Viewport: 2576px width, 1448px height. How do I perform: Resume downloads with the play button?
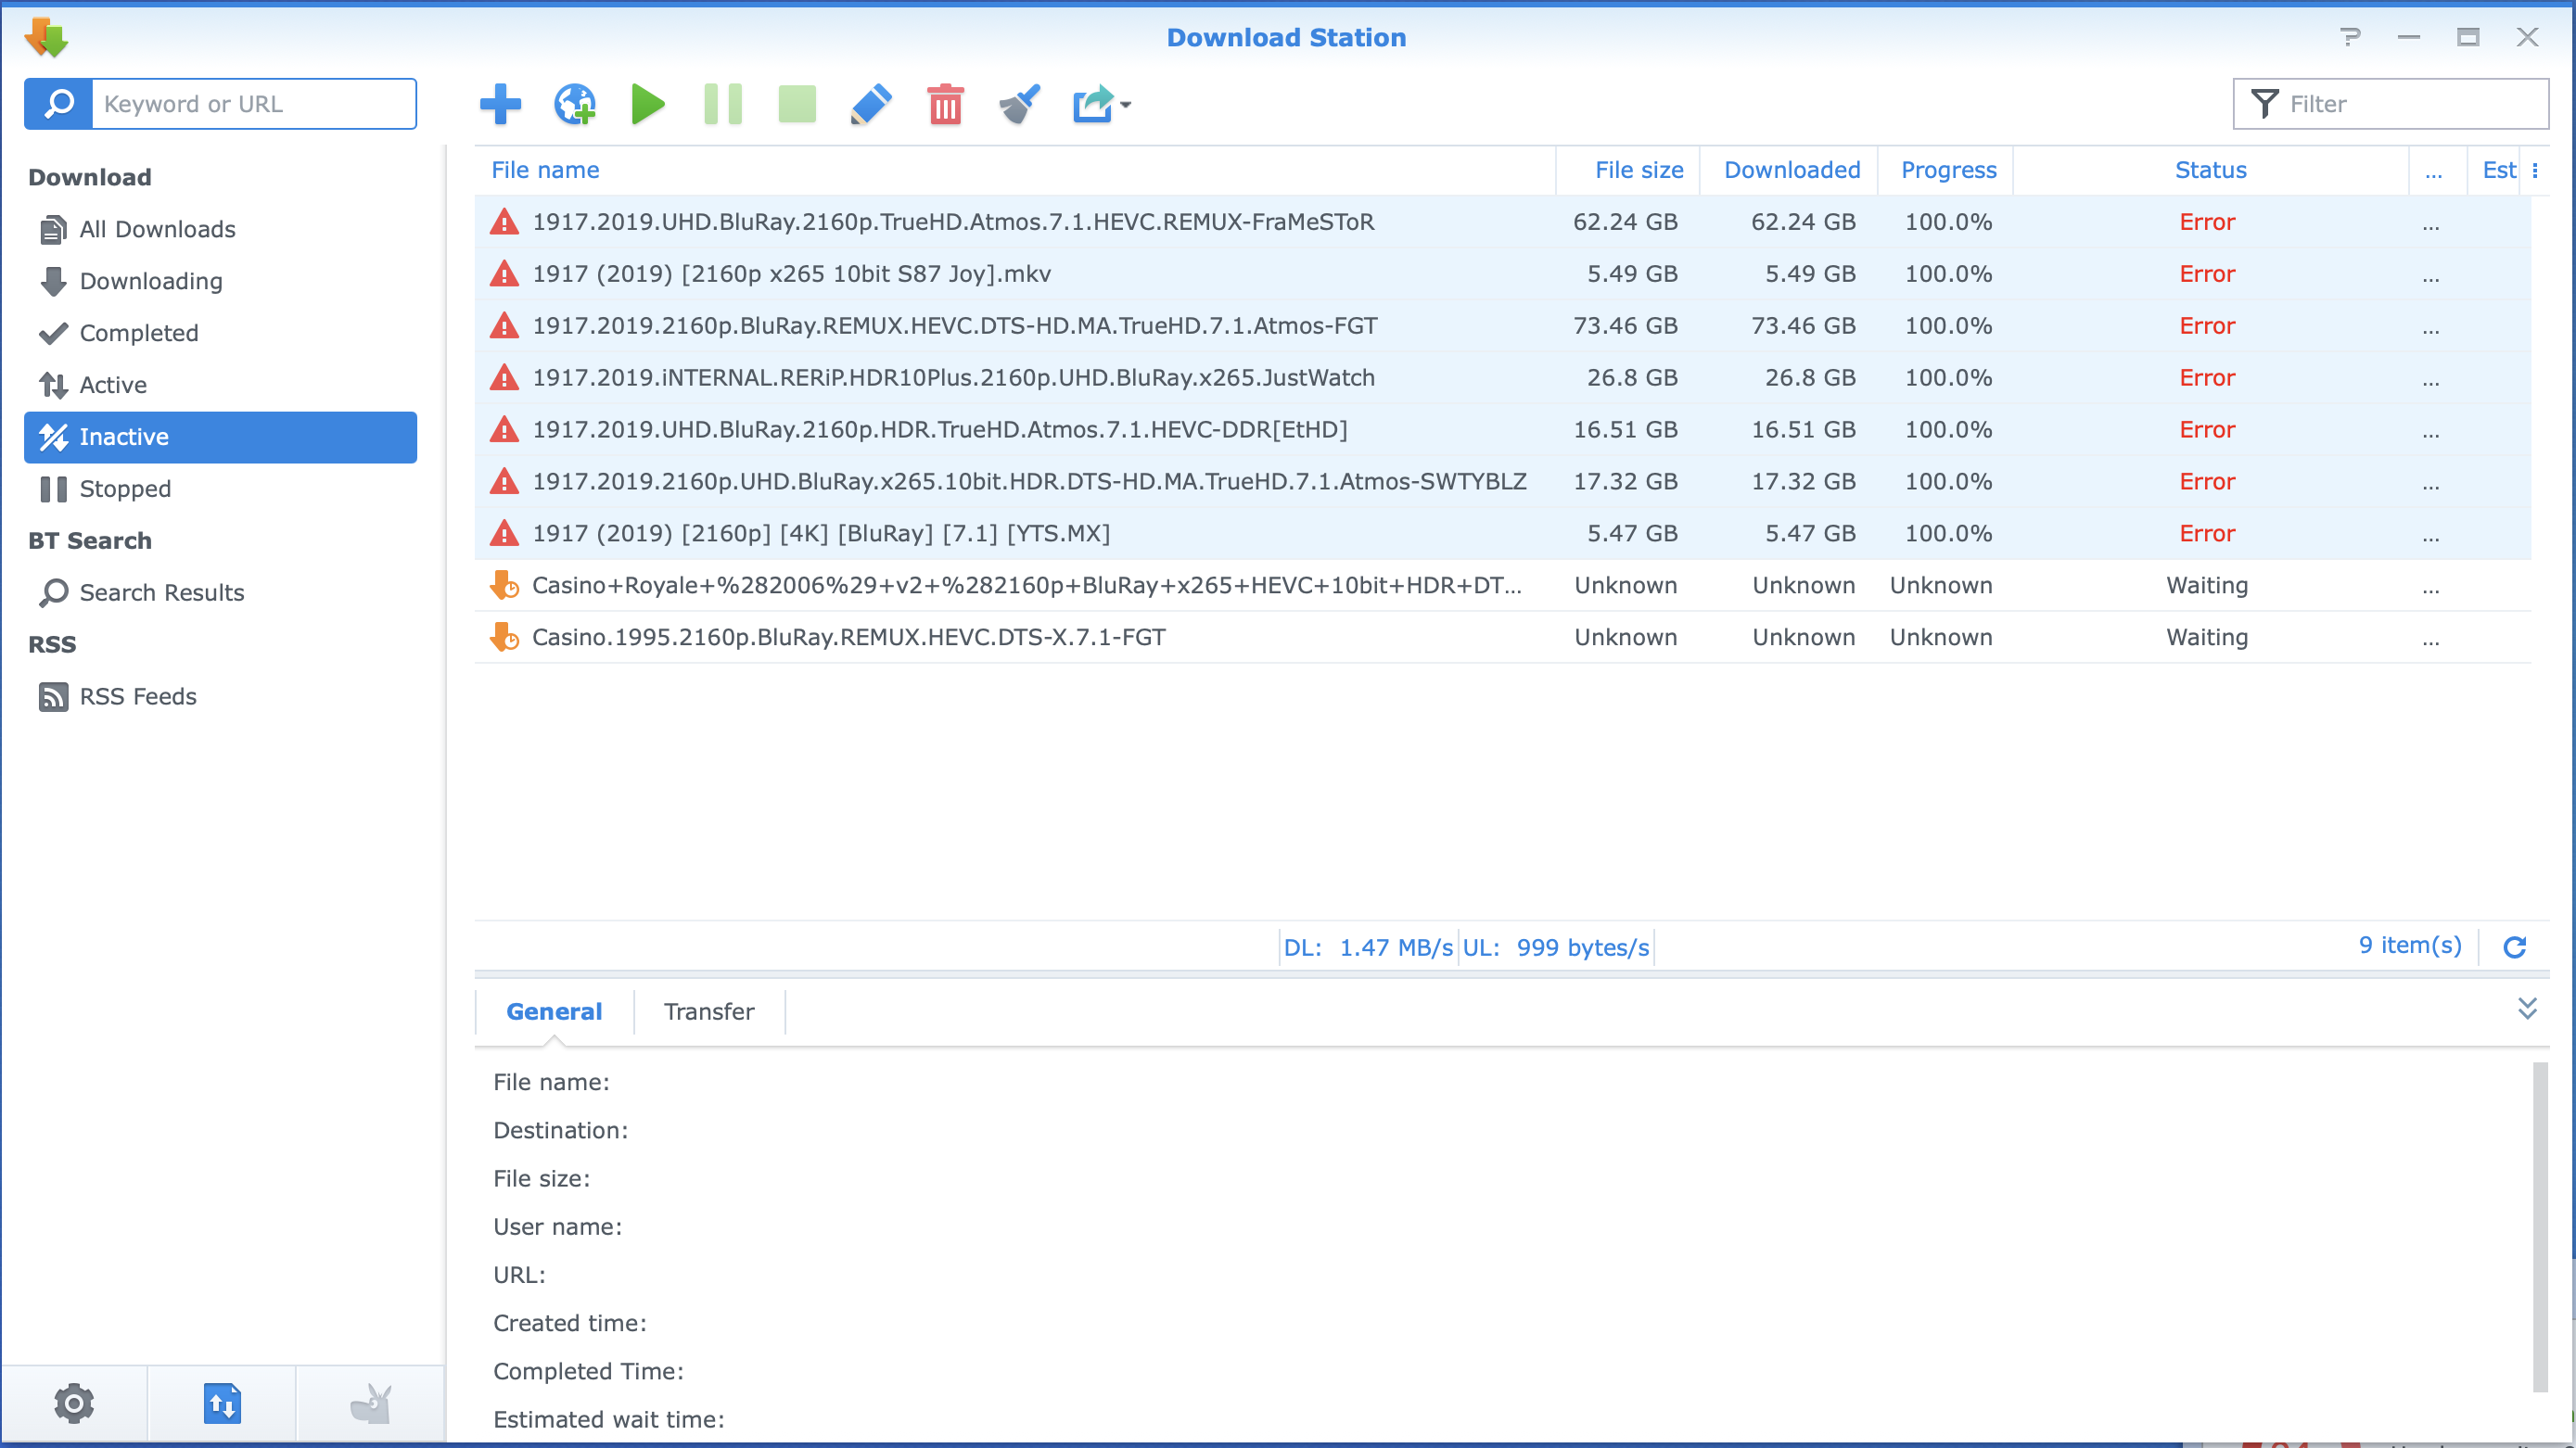[x=647, y=104]
